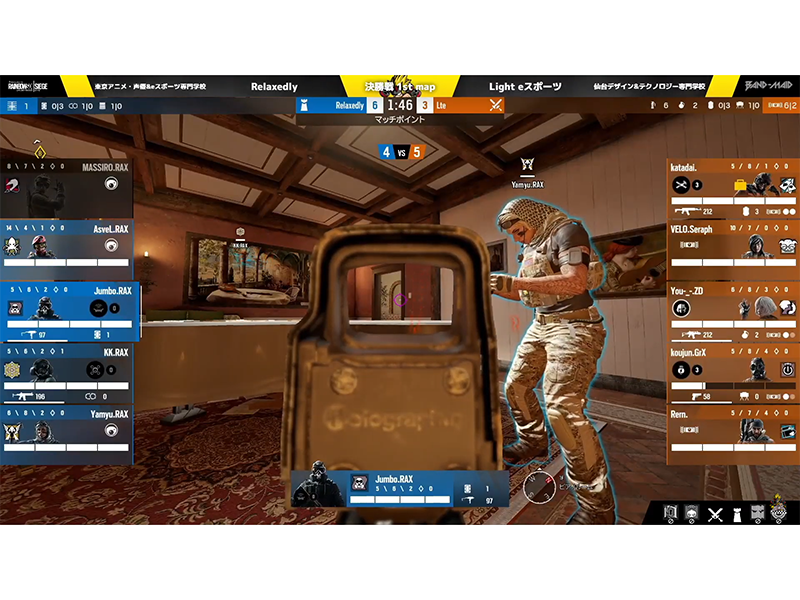Click AsveL.RAX's eye camera gadget icon
Image resolution: width=800 pixels, height=600 pixels.
click(x=111, y=245)
